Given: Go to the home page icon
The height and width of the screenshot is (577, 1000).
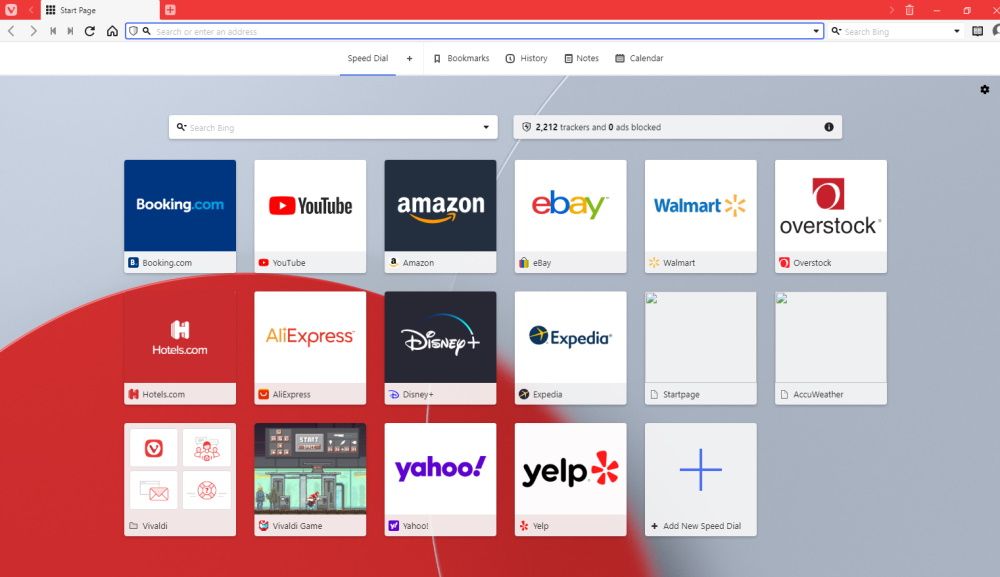Looking at the screenshot, I should pos(112,31).
